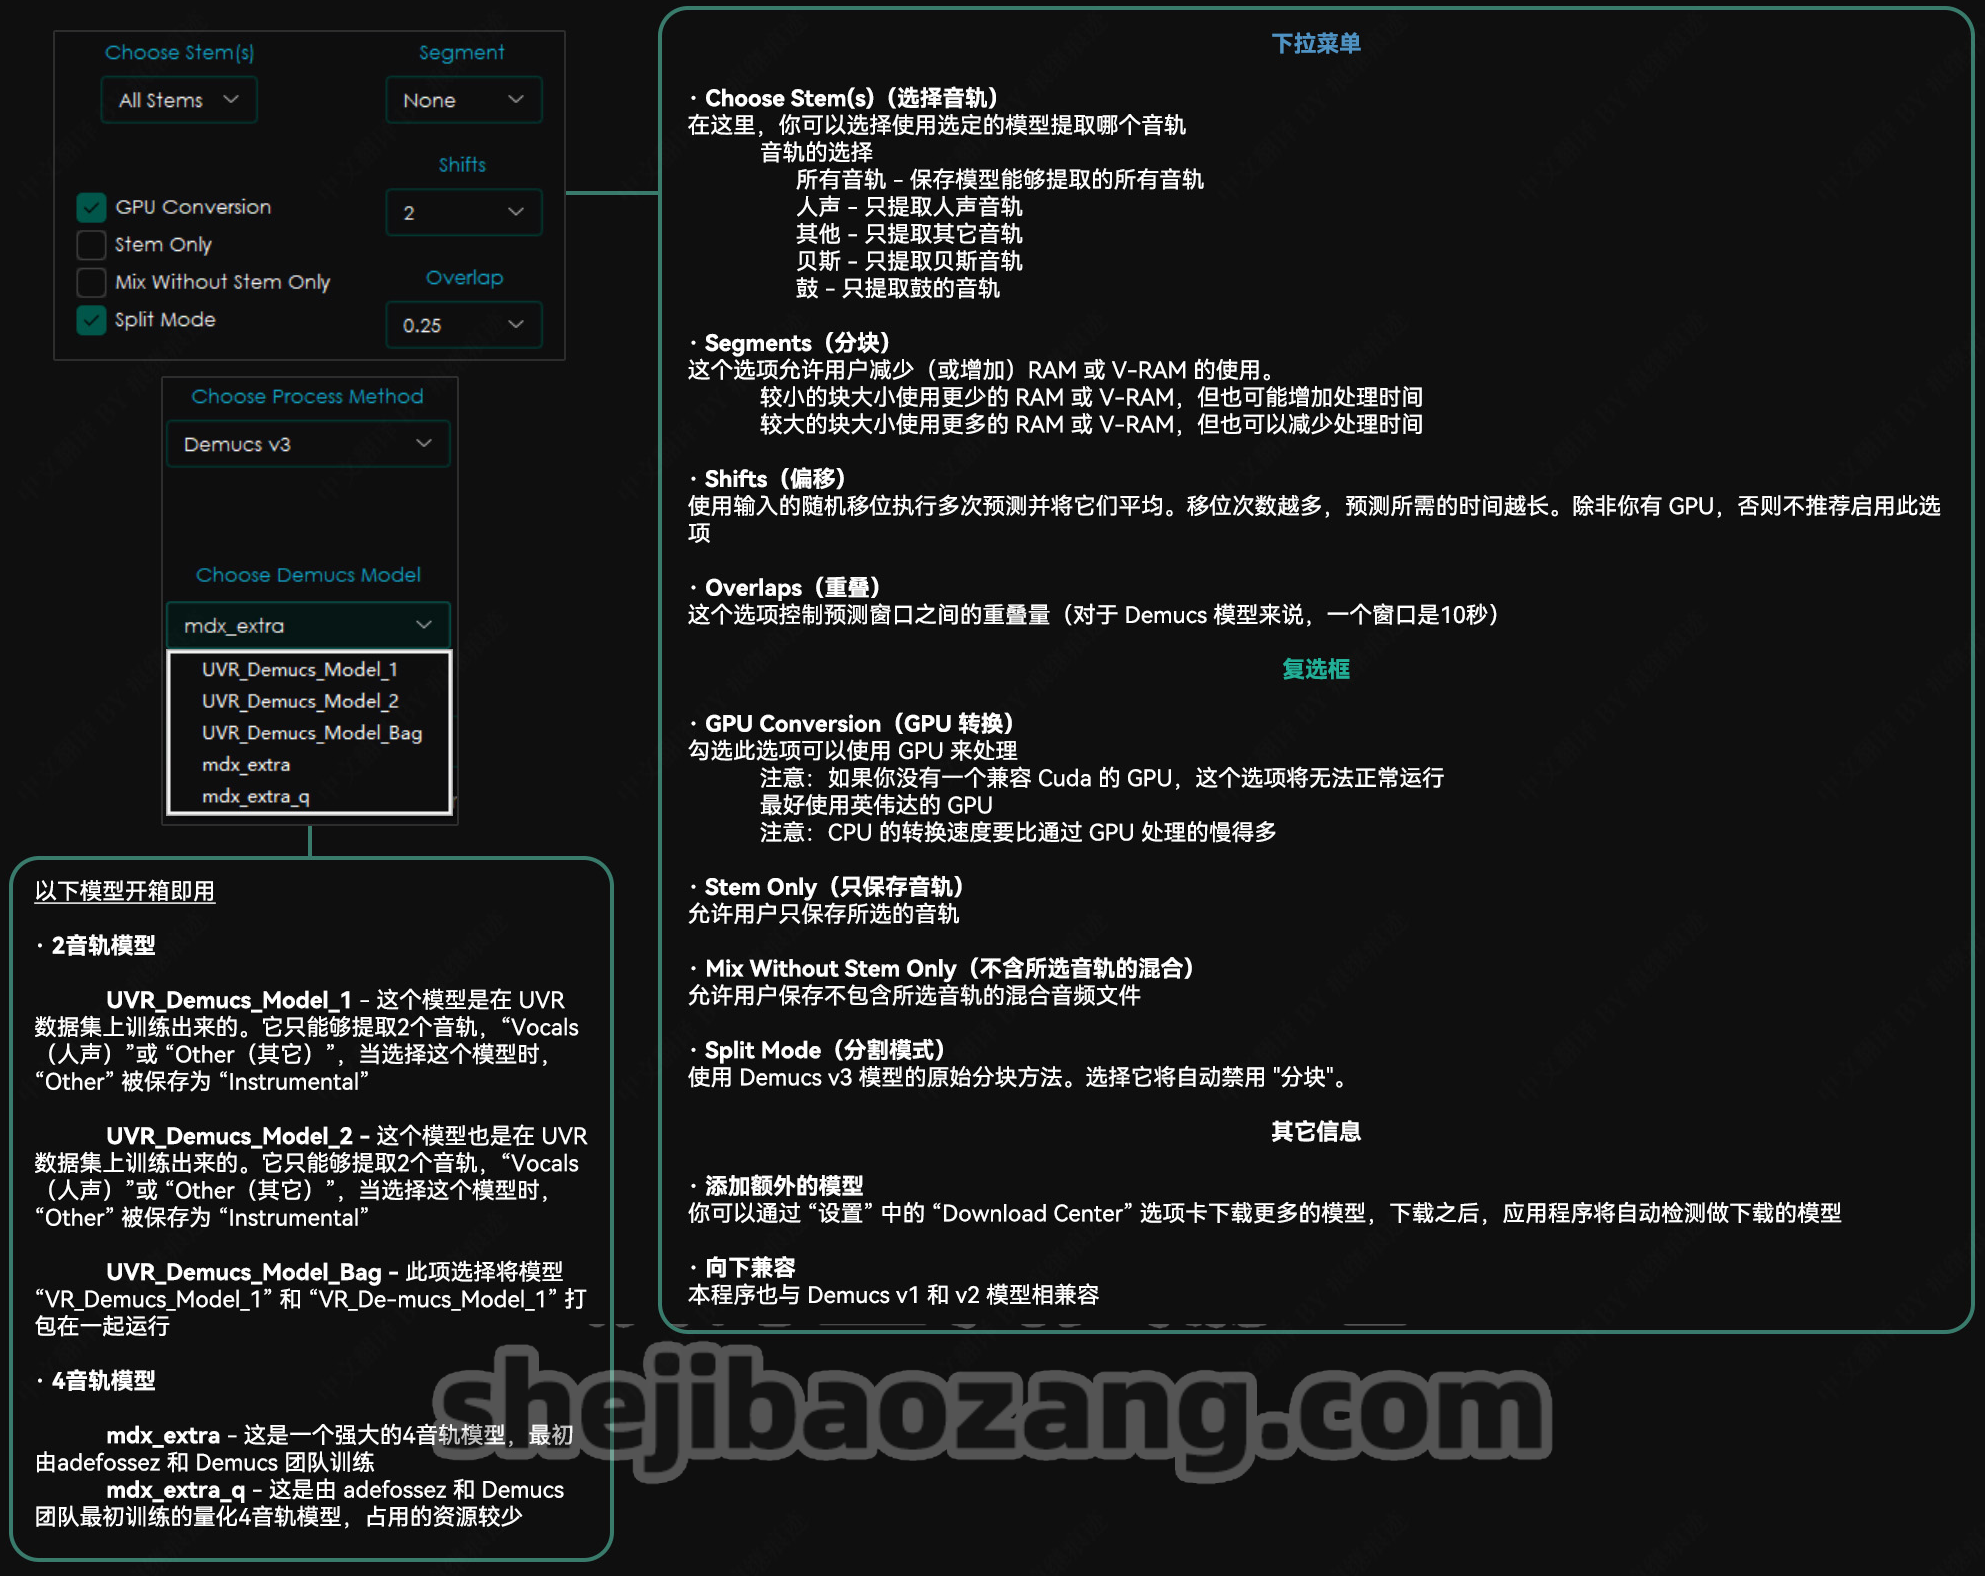
Task: Click the 'Overlaps（重叠）' heading
Action: pos(792,588)
